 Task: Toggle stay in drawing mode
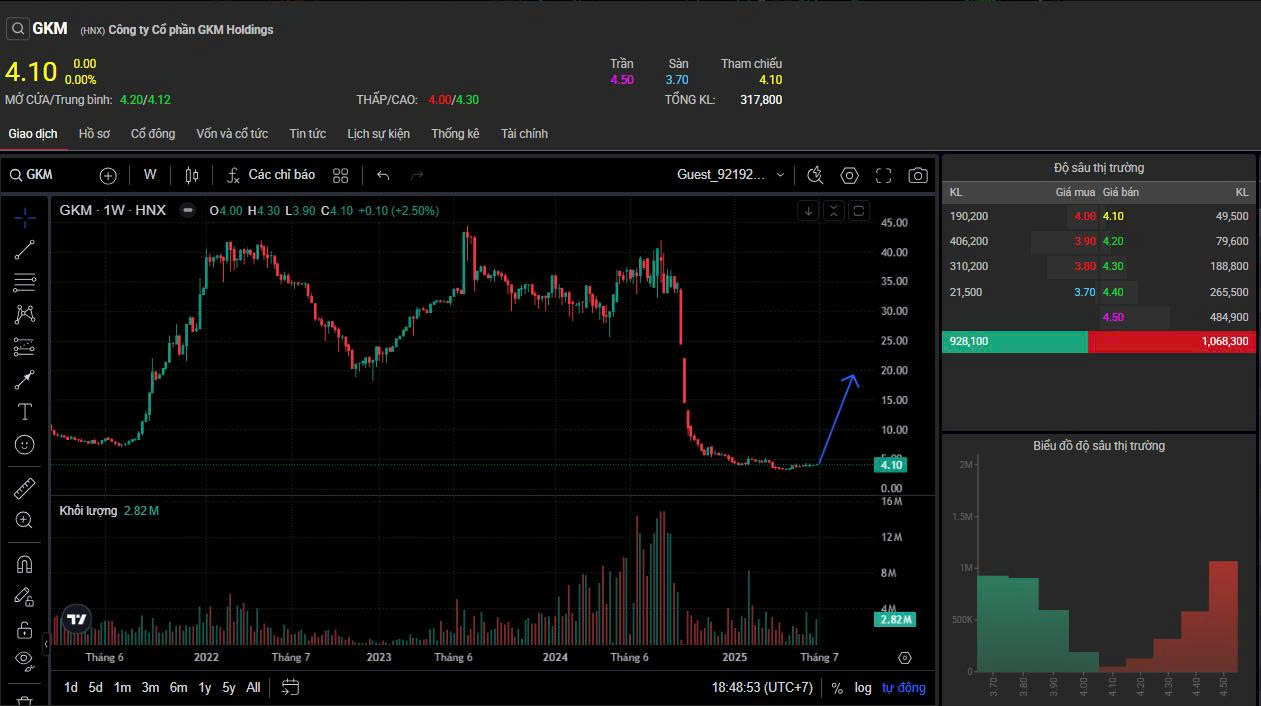(25, 597)
